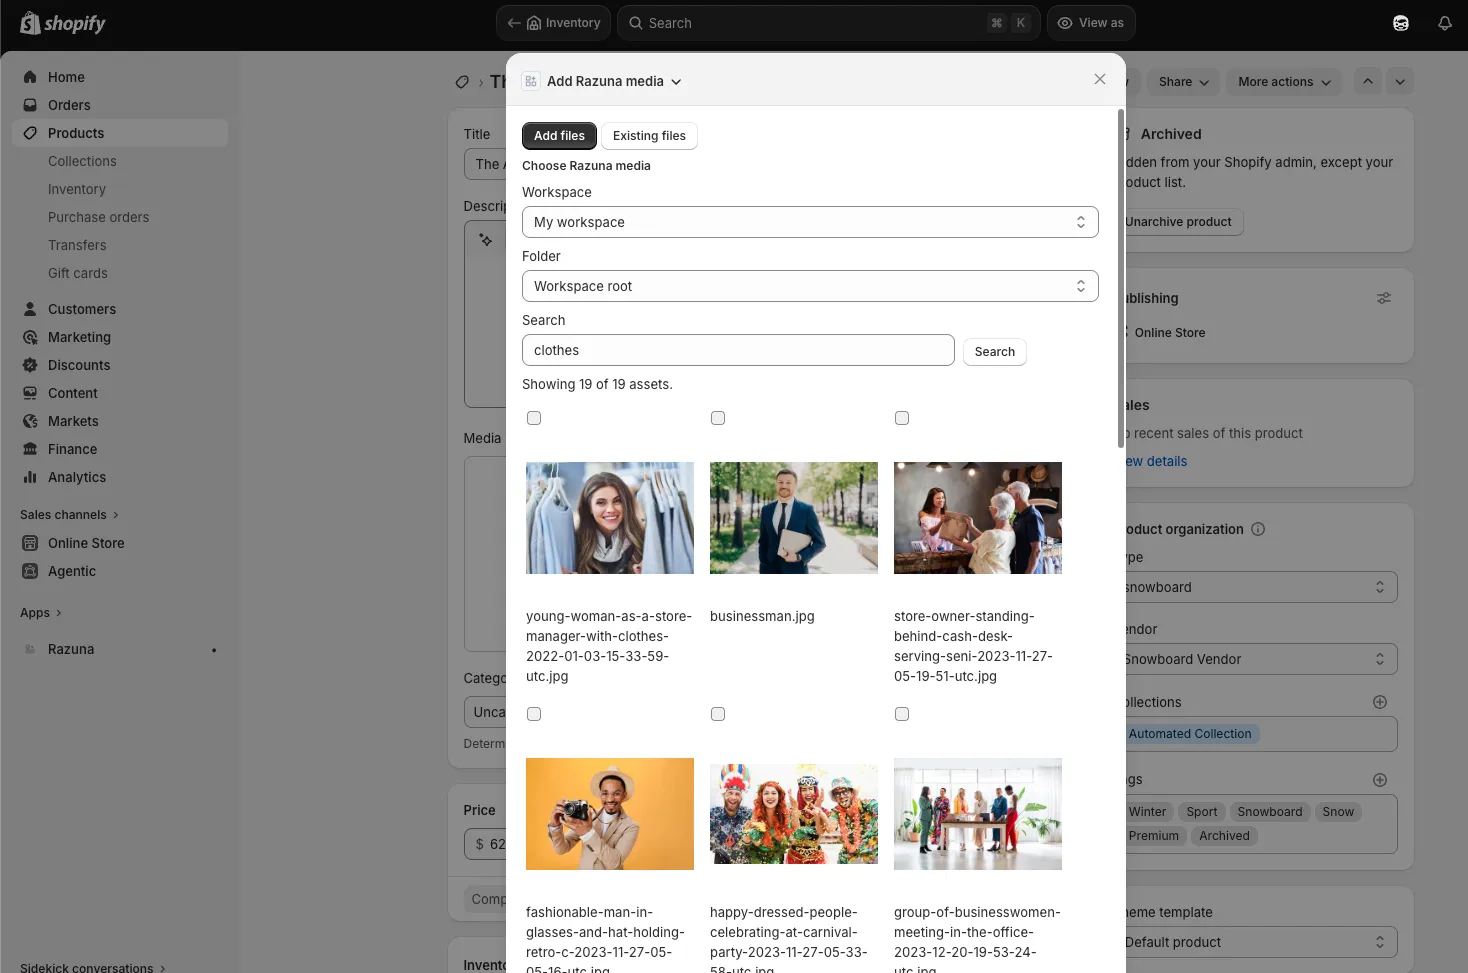The width and height of the screenshot is (1468, 973).
Task: Click the Orders sidebar icon
Action: 30,105
